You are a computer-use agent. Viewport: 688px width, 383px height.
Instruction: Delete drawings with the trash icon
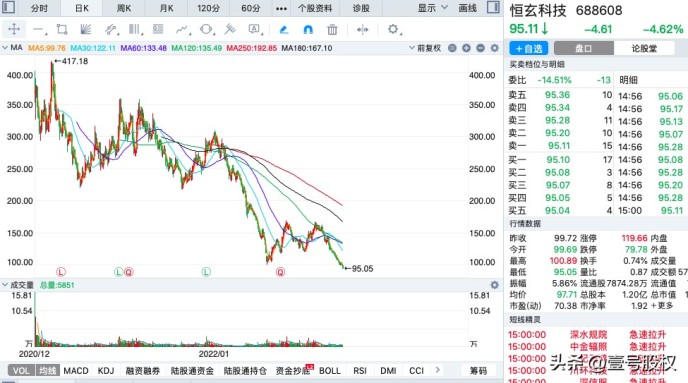coord(332,30)
